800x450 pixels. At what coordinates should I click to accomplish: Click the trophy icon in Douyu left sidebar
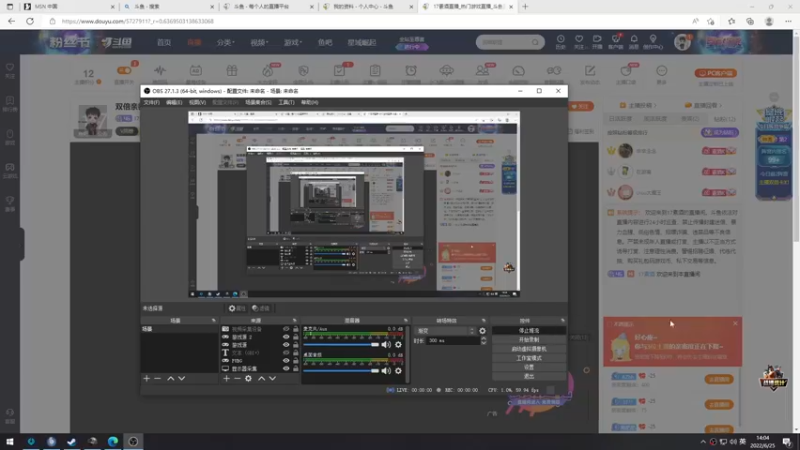[x=10, y=200]
